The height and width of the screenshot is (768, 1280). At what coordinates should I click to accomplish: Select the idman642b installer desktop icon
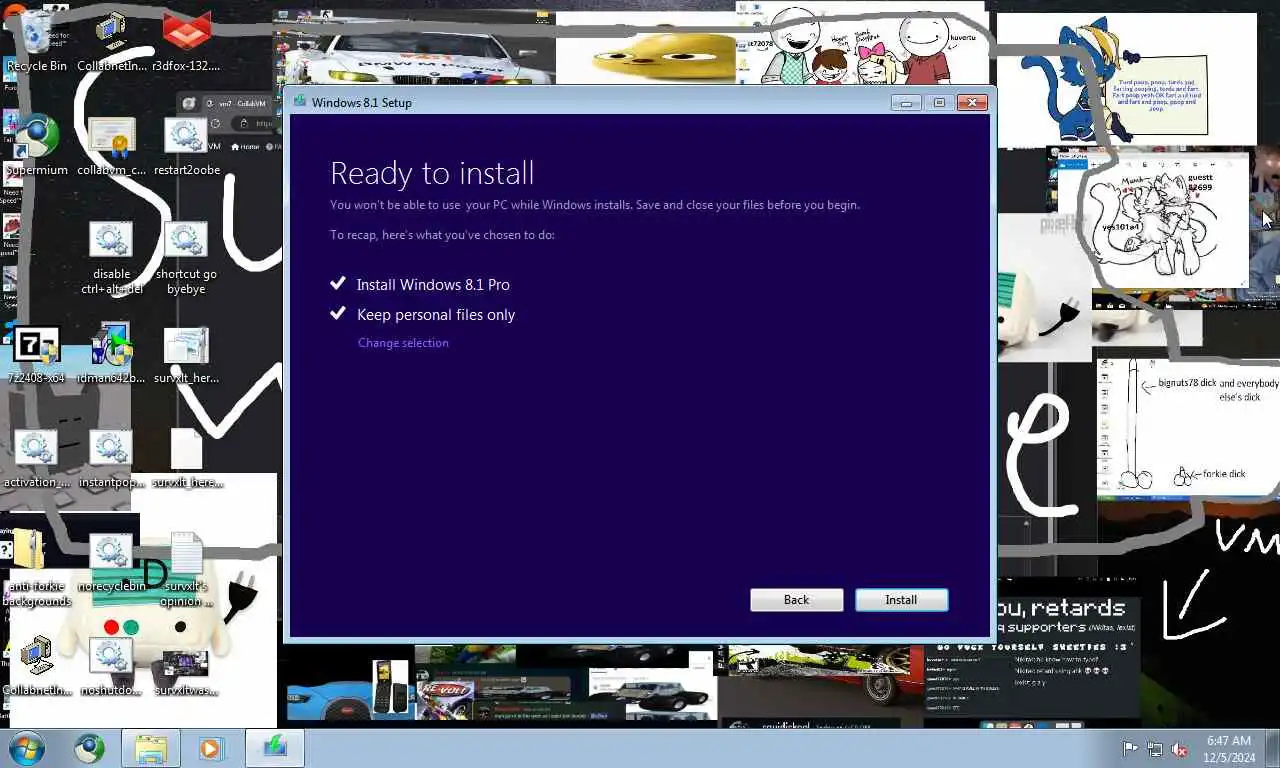click(x=111, y=354)
